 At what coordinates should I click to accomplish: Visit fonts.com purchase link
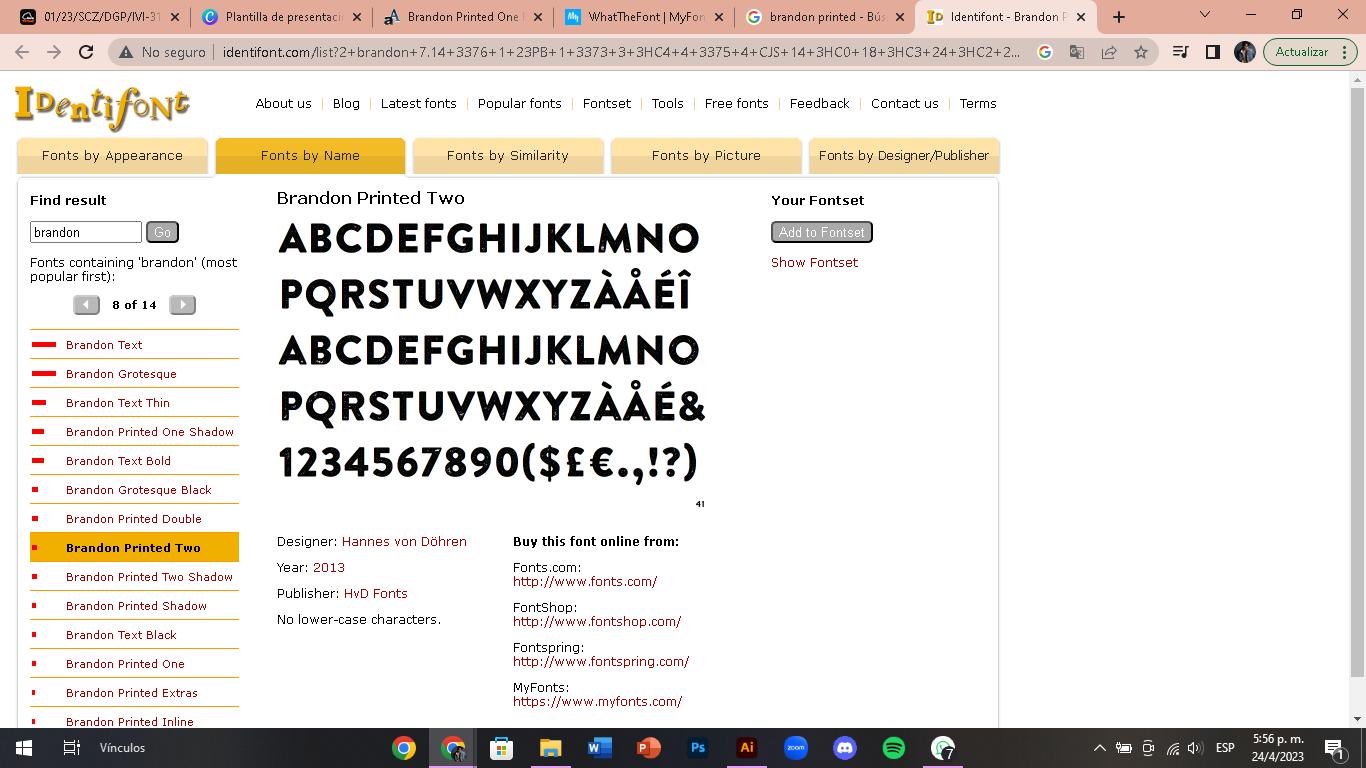[x=585, y=582]
